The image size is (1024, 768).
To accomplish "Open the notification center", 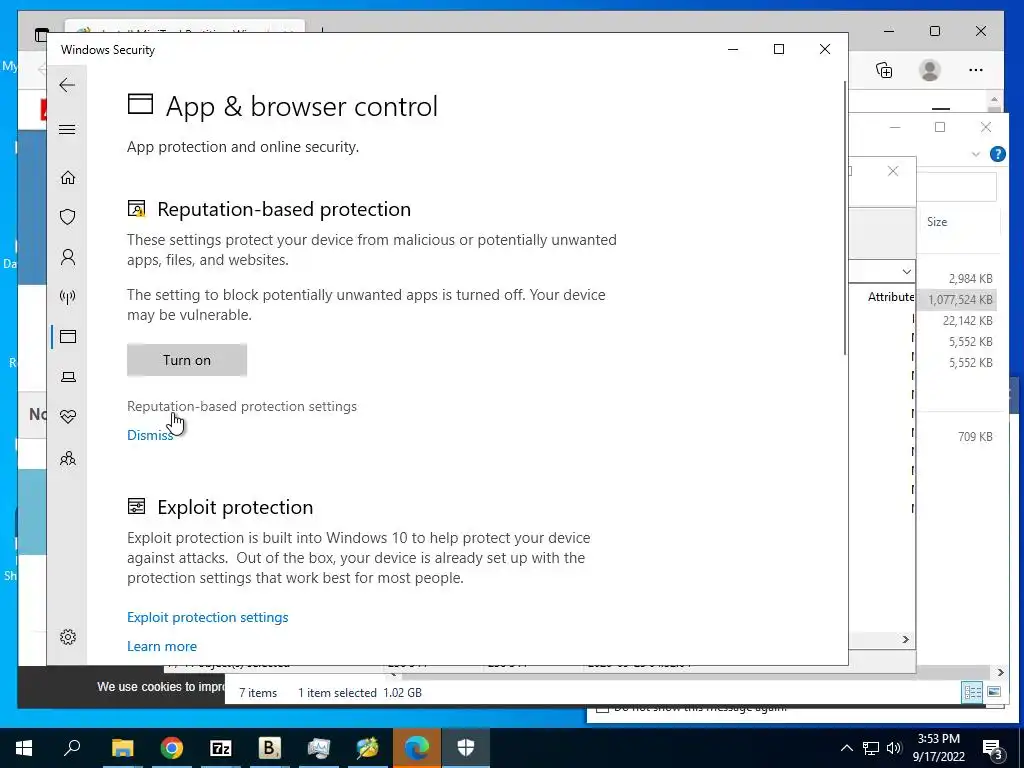I will tap(993, 749).
